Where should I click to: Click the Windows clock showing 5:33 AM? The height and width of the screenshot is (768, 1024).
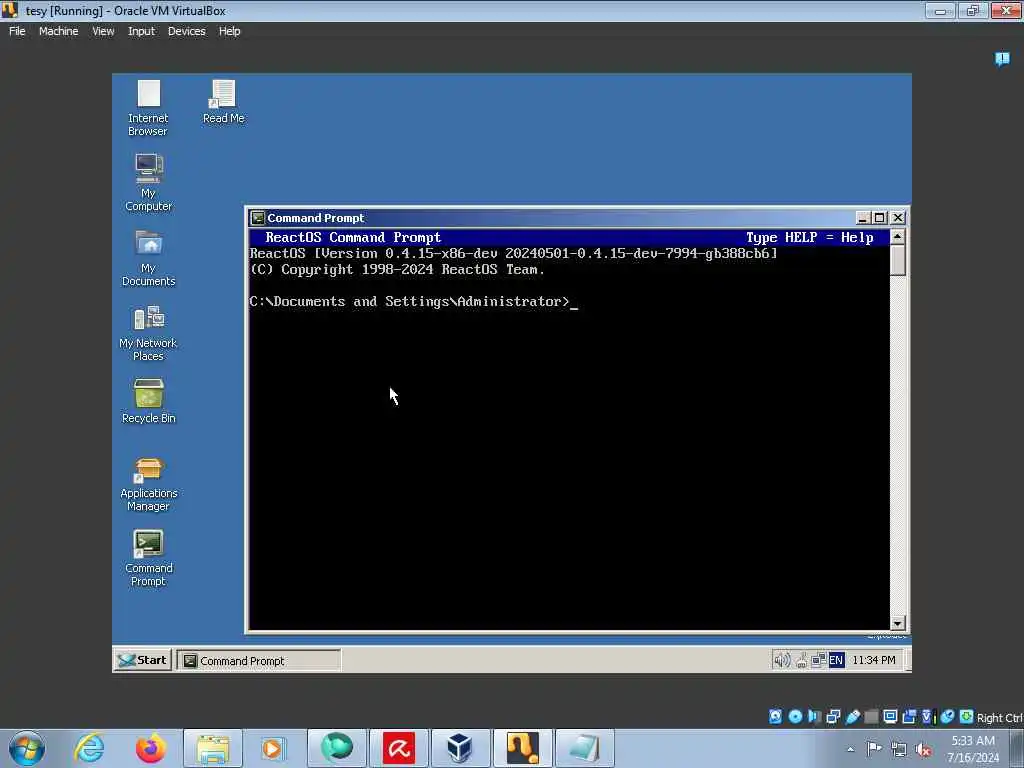point(973,749)
